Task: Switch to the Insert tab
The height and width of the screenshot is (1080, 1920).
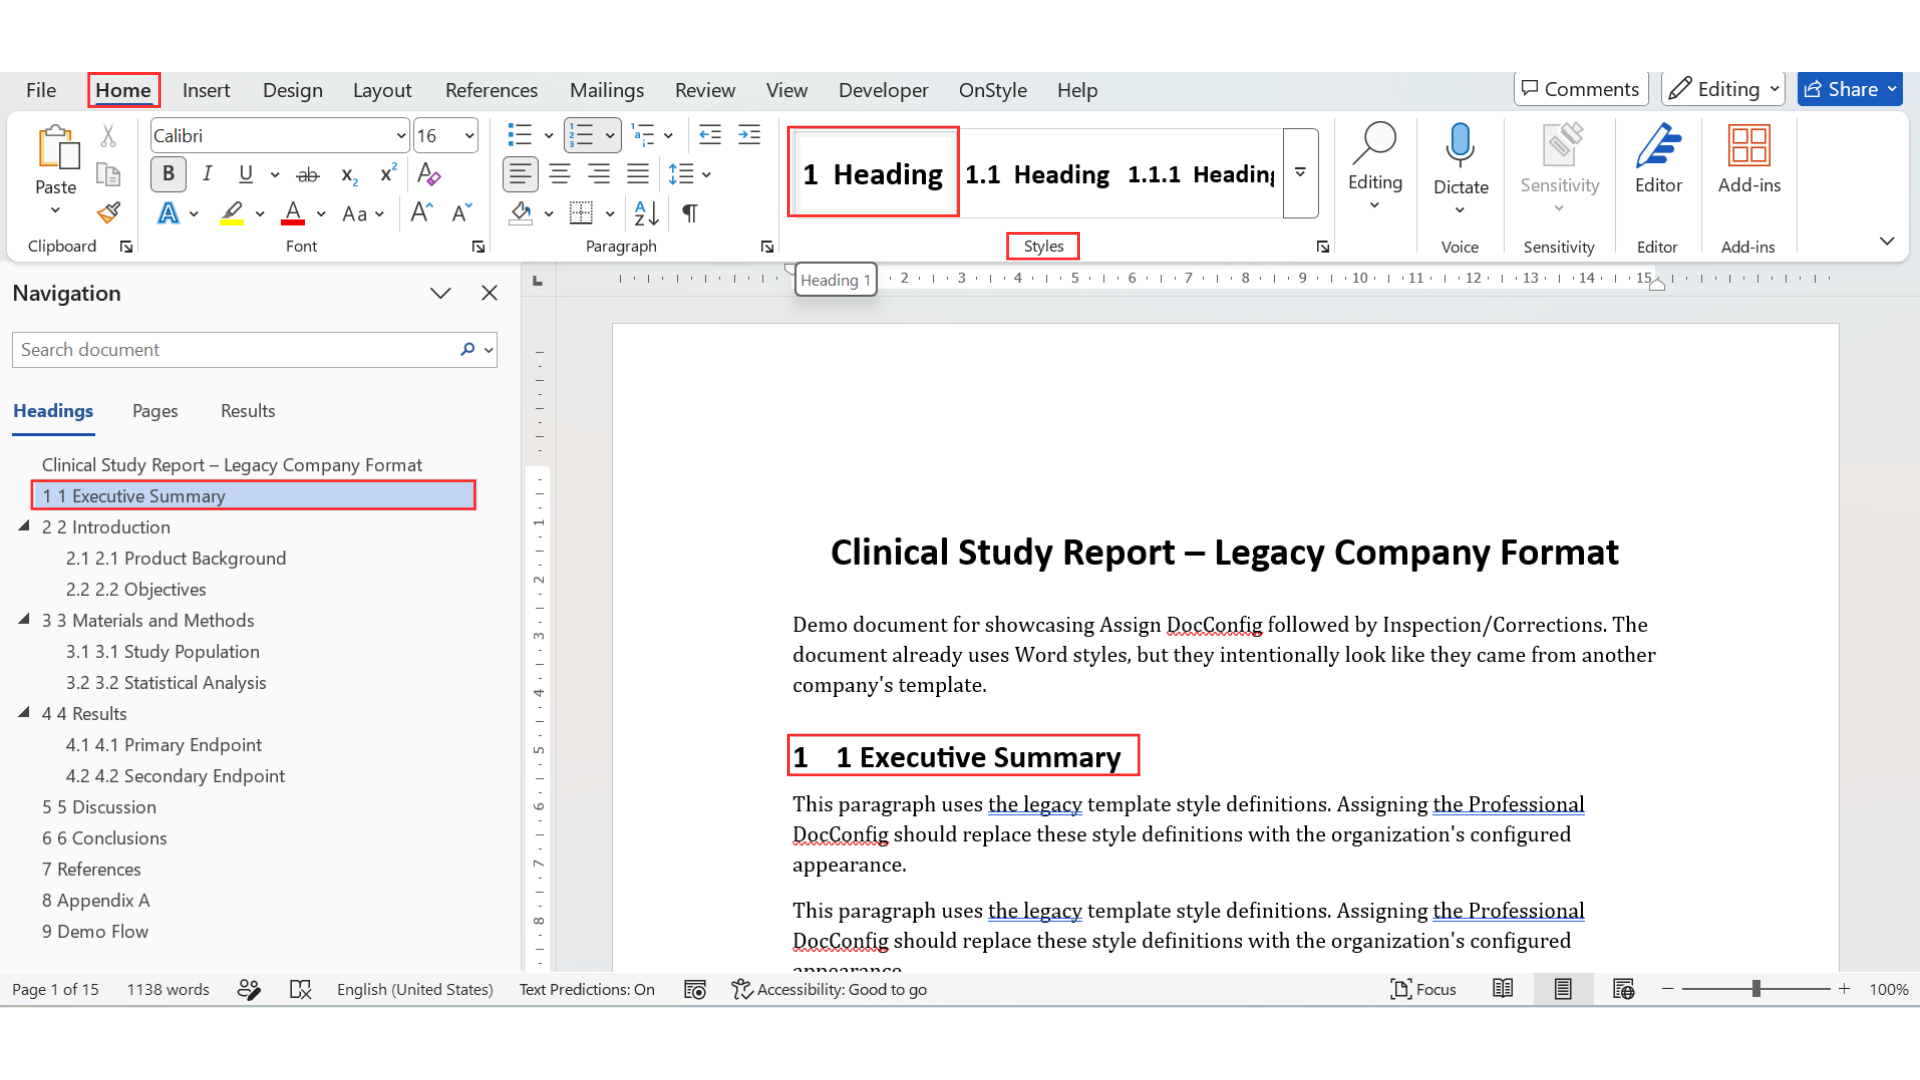Action: coord(206,90)
